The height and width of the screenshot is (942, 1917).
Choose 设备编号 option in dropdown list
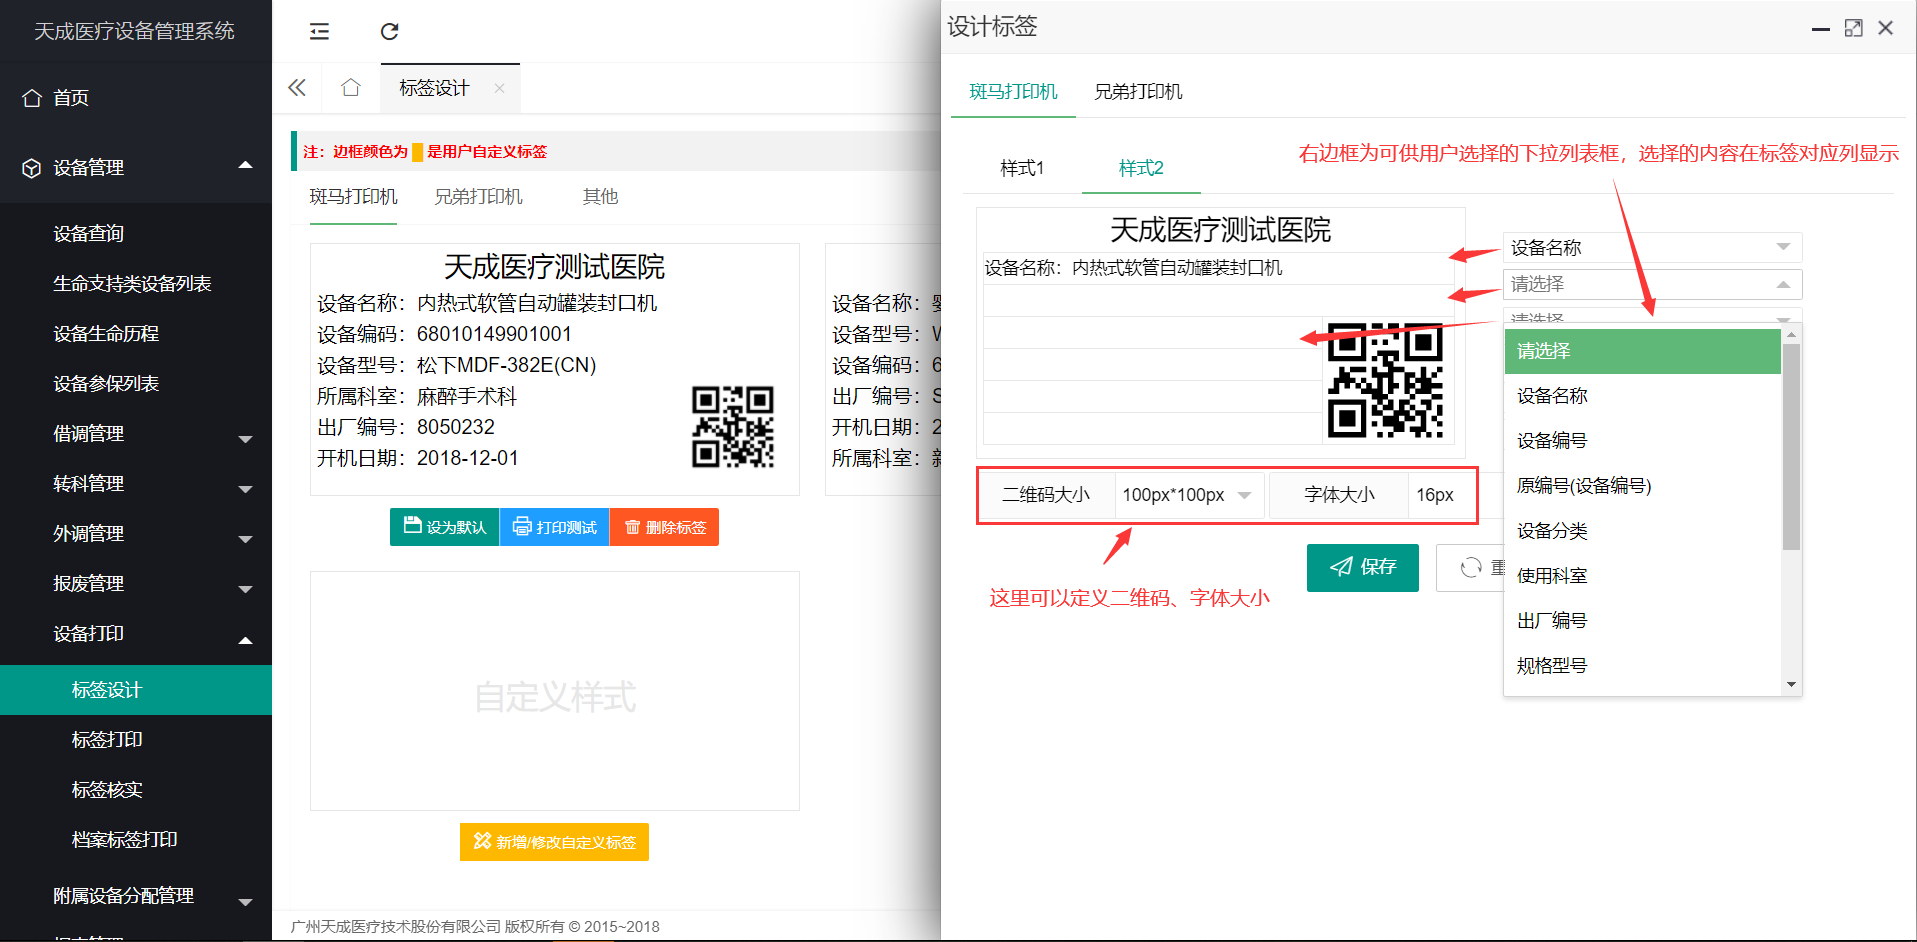tap(1642, 441)
